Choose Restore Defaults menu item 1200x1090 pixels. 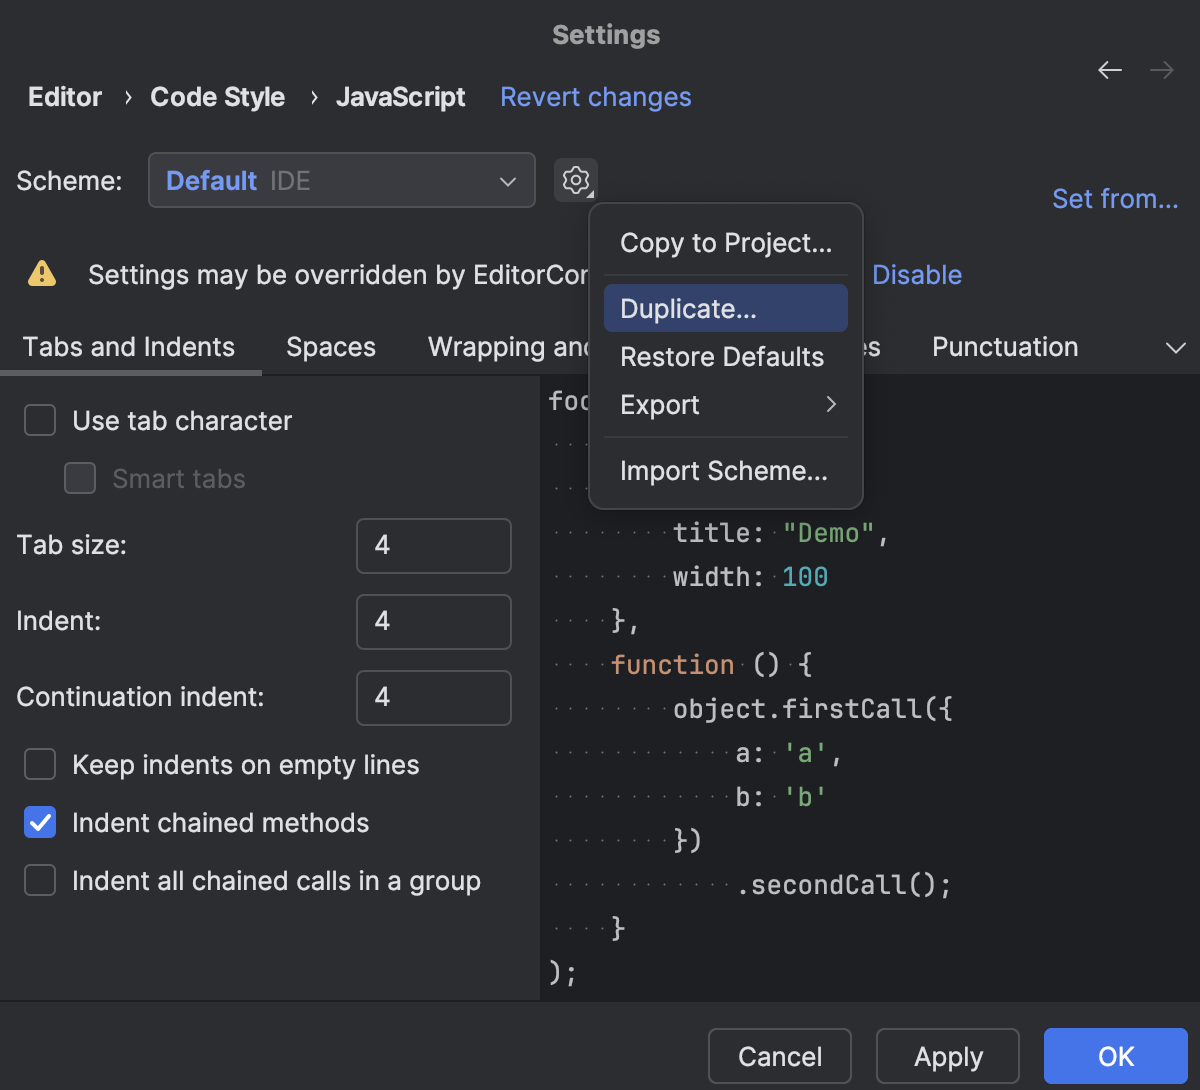[x=726, y=357]
